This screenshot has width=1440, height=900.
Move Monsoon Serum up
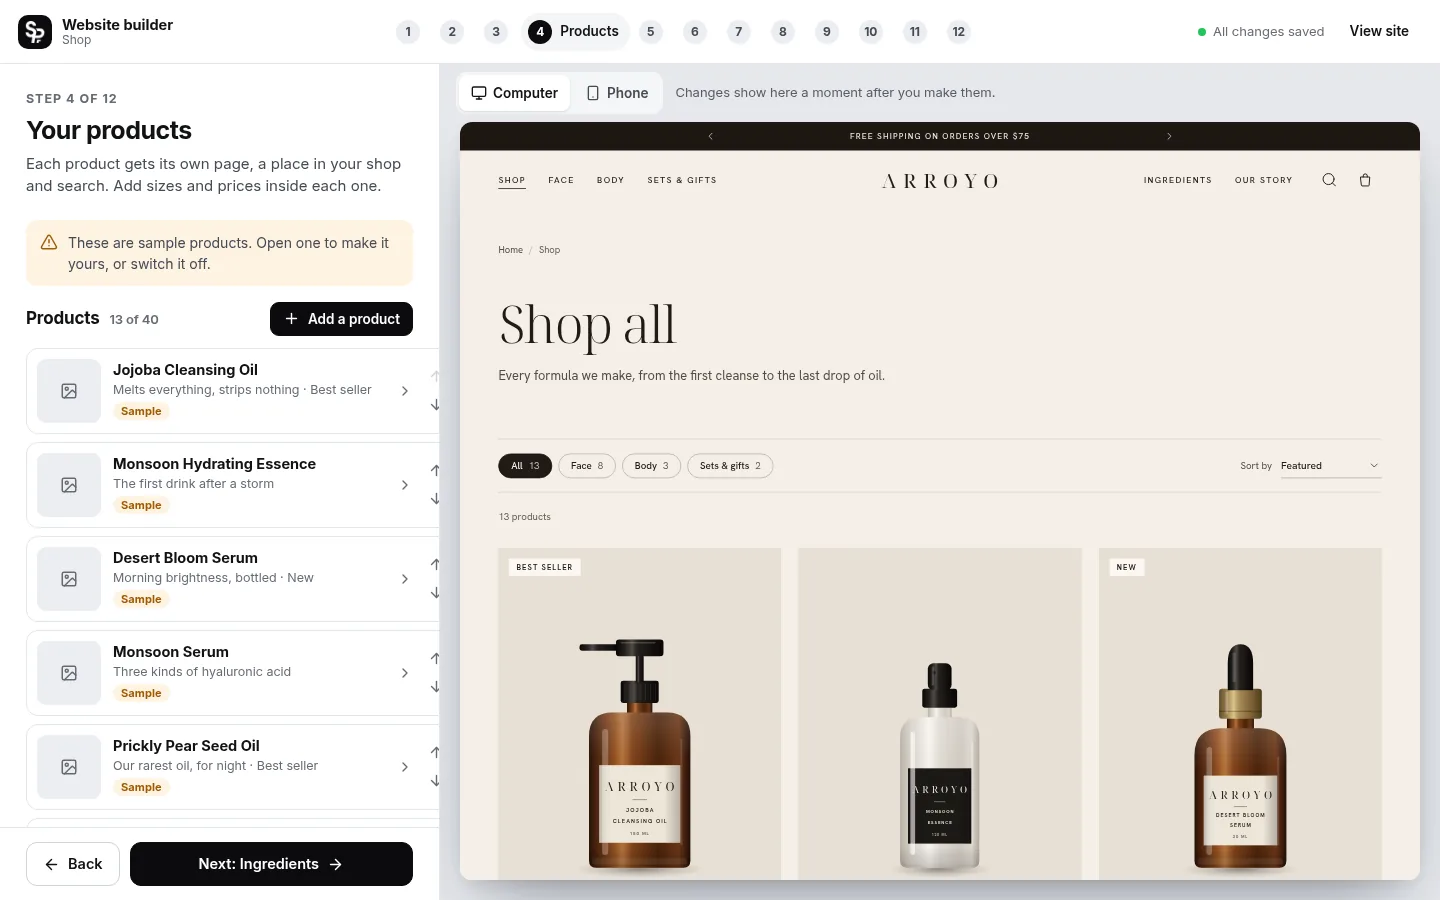pos(435,658)
